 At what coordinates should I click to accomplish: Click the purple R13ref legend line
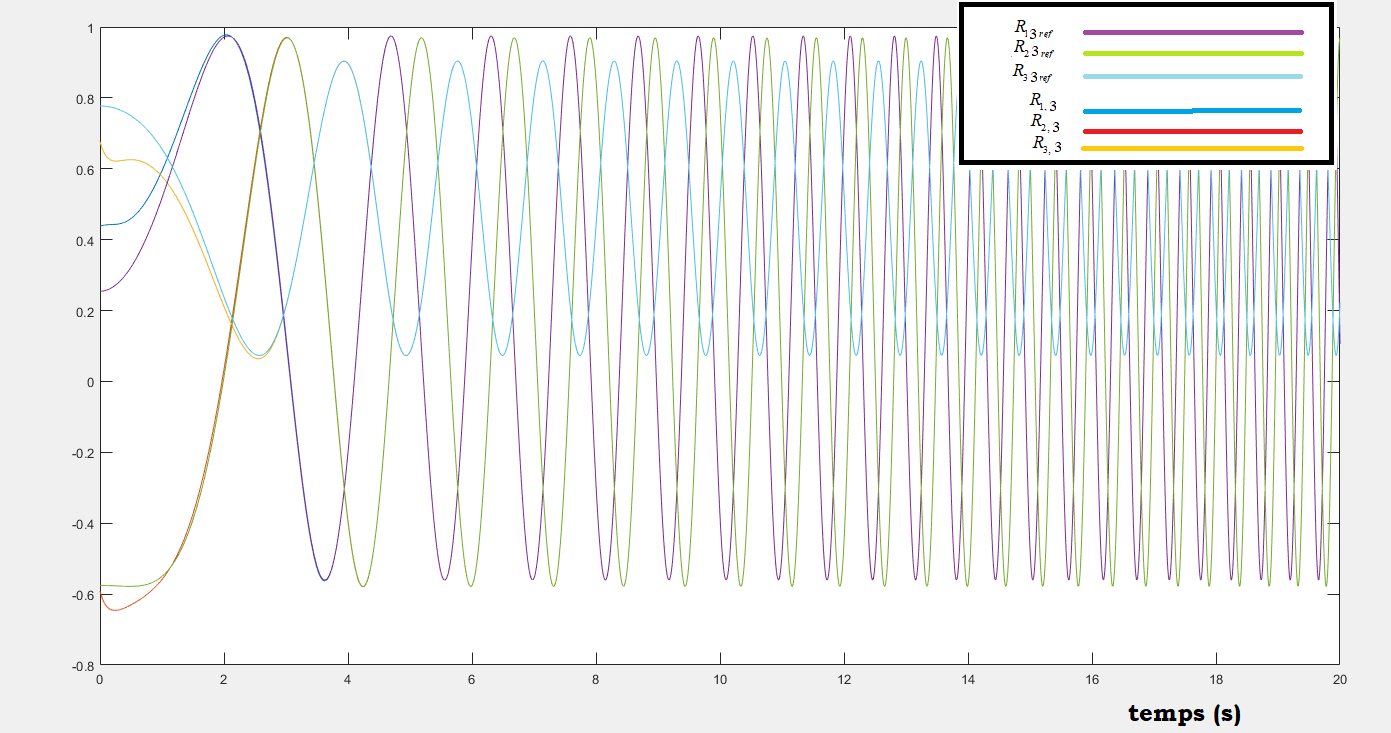[x=1192, y=32]
